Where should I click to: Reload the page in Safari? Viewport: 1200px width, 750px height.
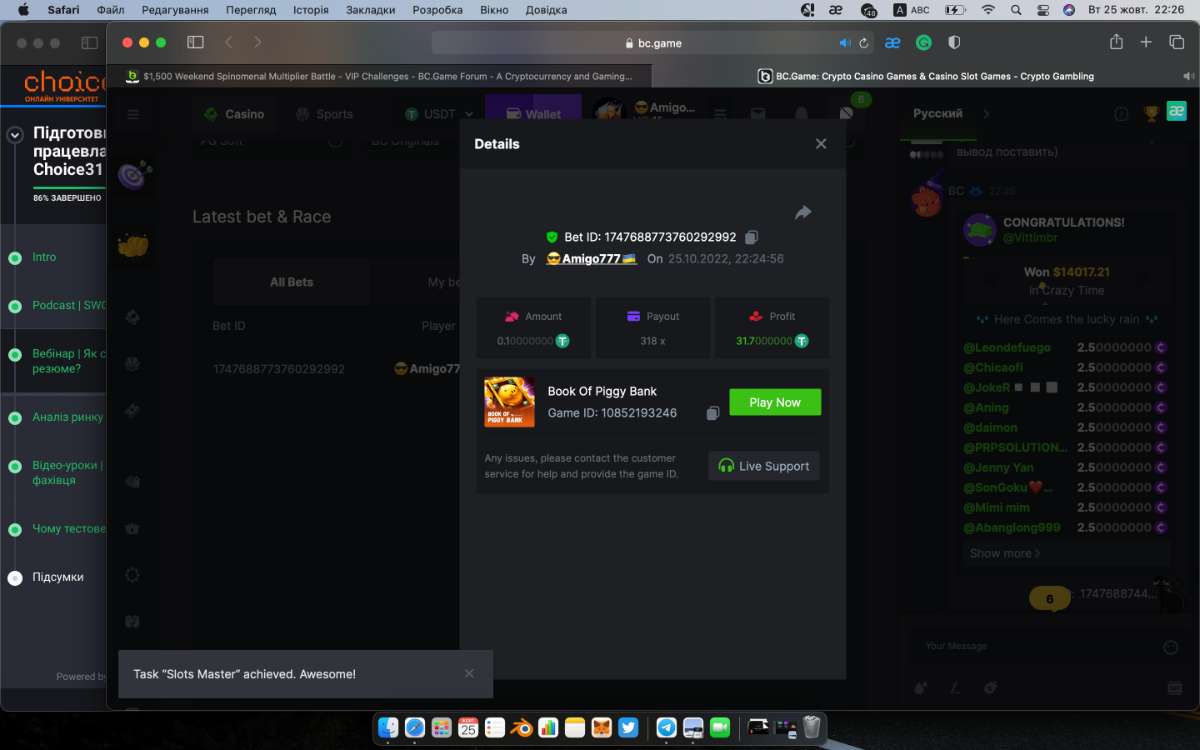tap(865, 43)
